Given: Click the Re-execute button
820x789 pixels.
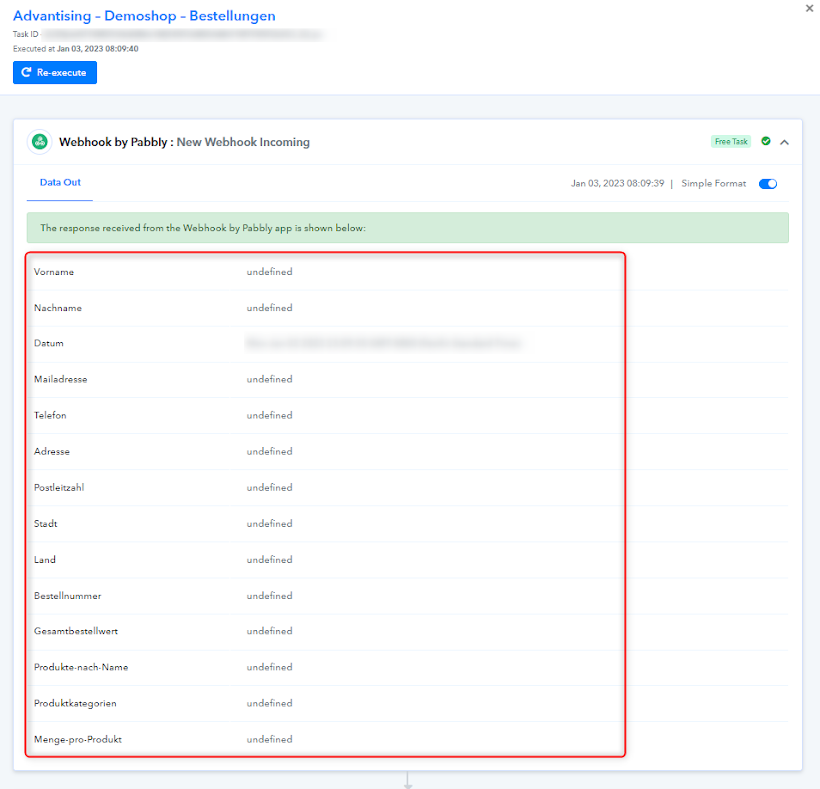Looking at the screenshot, I should point(55,72).
